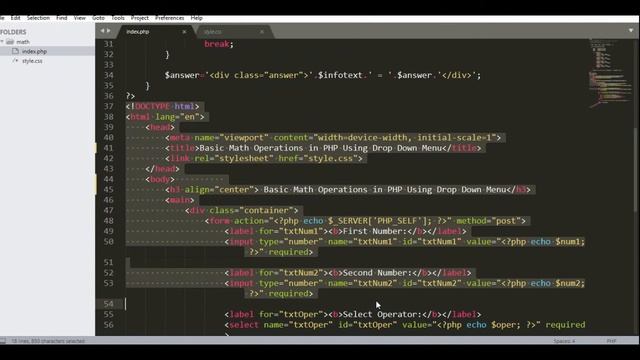Image resolution: width=640 pixels, height=360 pixels.
Task: Open the Selection menu
Action: 38,18
